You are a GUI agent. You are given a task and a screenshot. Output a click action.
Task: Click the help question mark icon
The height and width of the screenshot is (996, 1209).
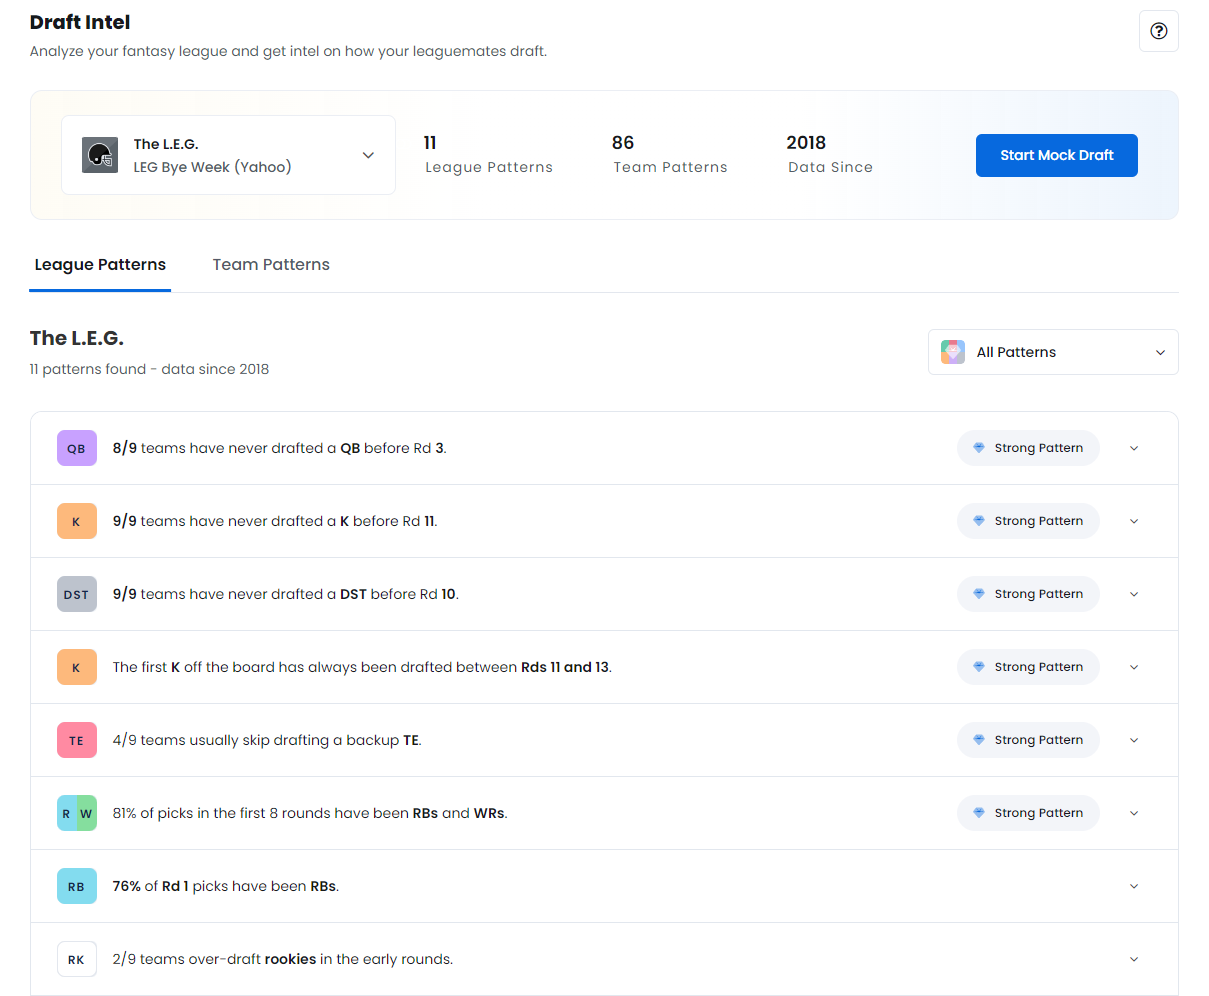pos(1158,31)
